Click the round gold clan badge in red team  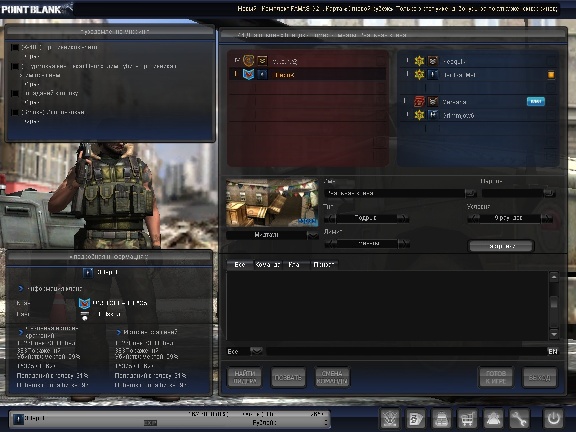coord(249,60)
